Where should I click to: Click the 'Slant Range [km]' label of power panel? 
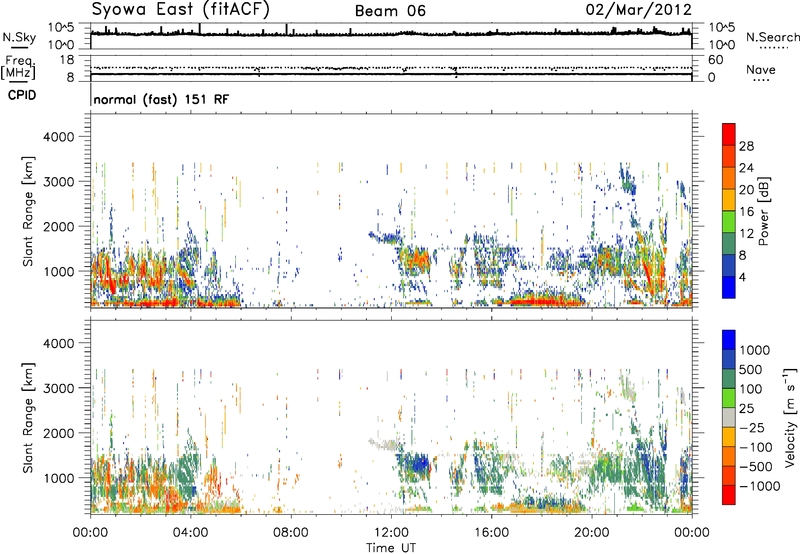[x=28, y=211]
